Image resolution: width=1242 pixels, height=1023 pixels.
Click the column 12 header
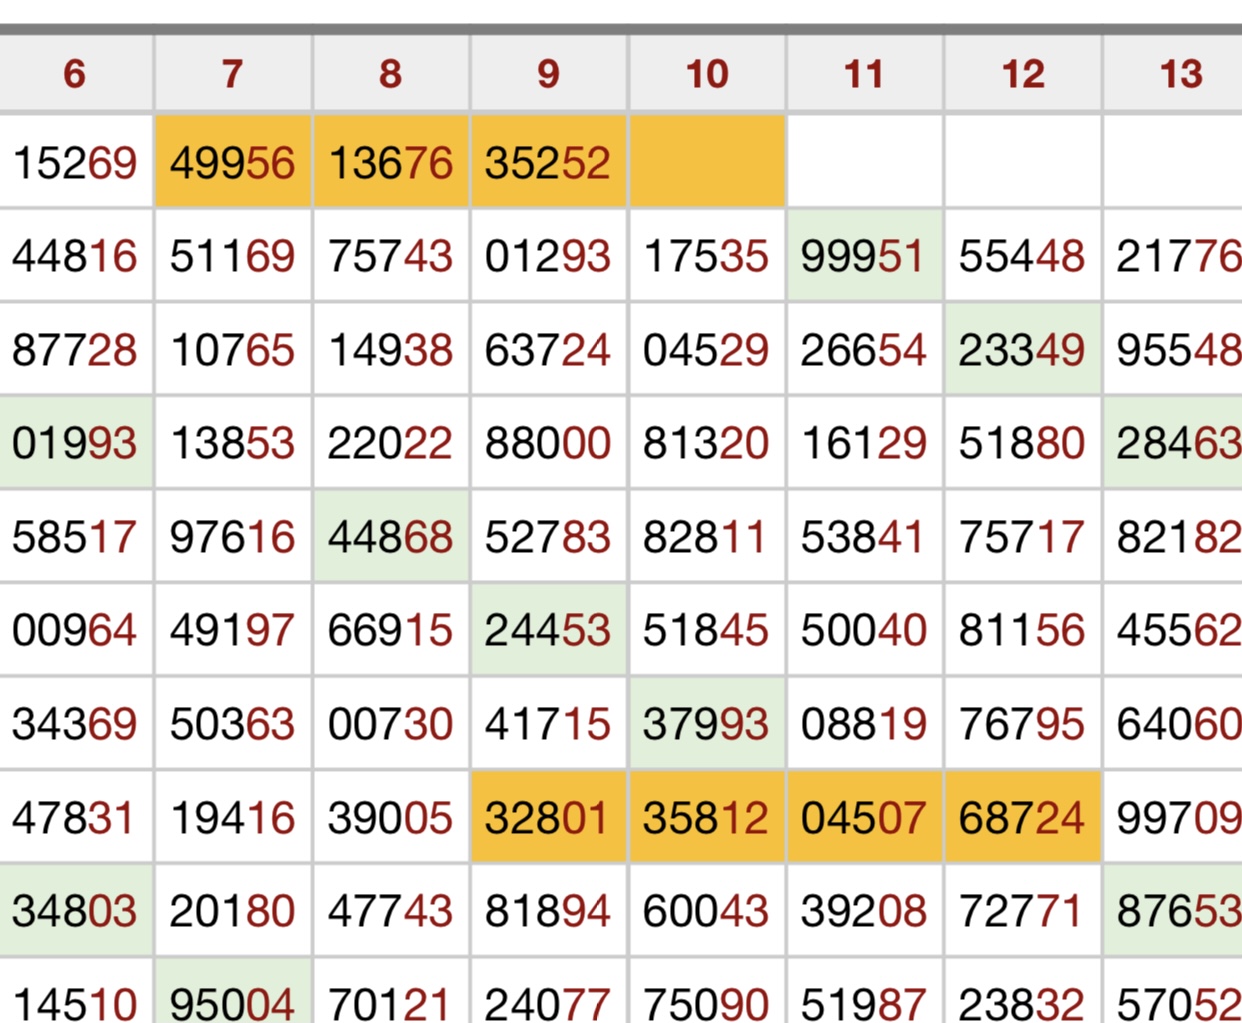(1022, 74)
